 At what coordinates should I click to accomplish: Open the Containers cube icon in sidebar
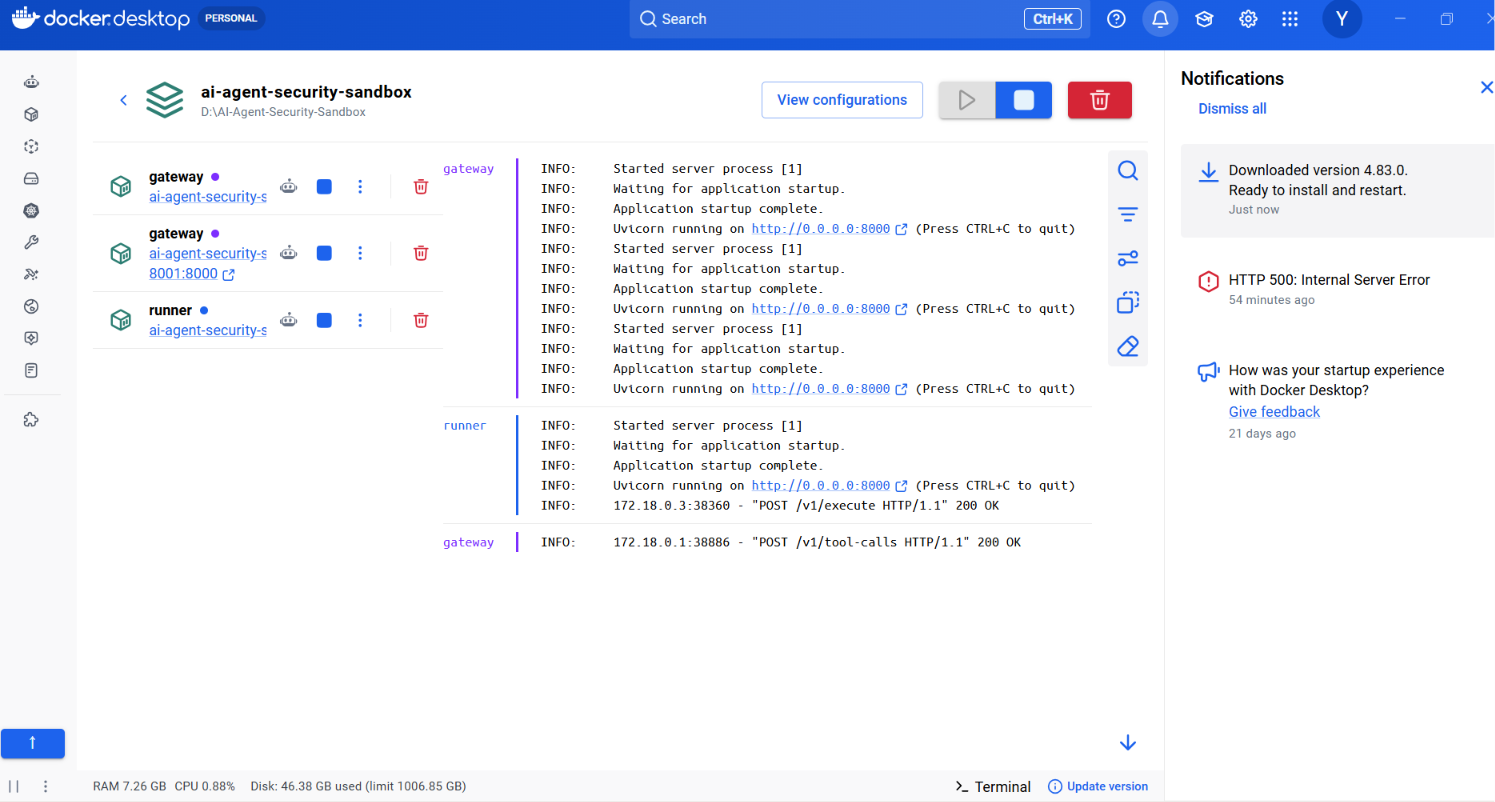[x=31, y=114]
